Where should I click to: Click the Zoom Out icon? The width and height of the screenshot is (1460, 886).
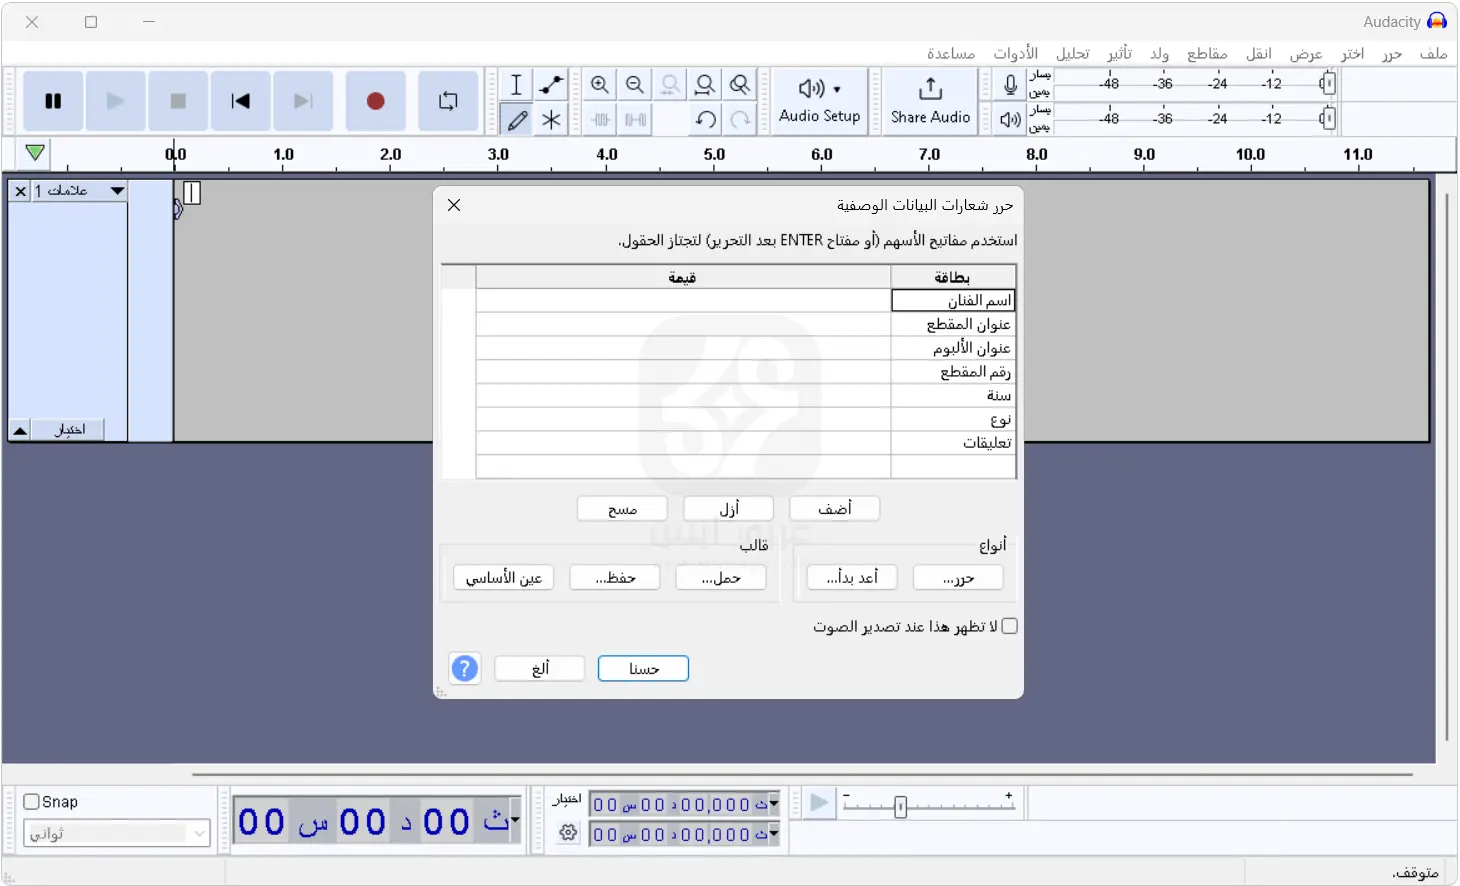[x=635, y=85]
